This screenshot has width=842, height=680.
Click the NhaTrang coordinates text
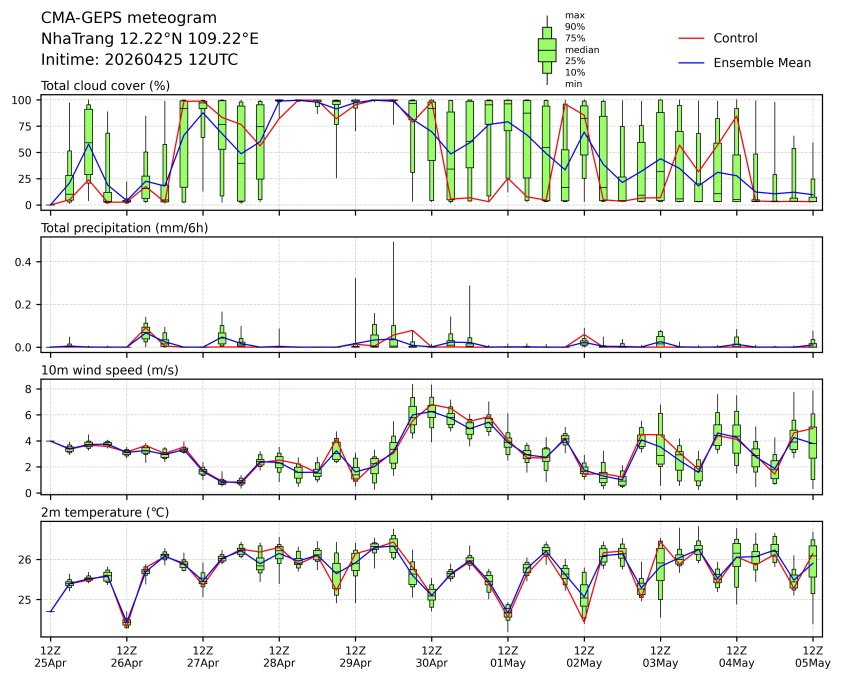click(150, 38)
